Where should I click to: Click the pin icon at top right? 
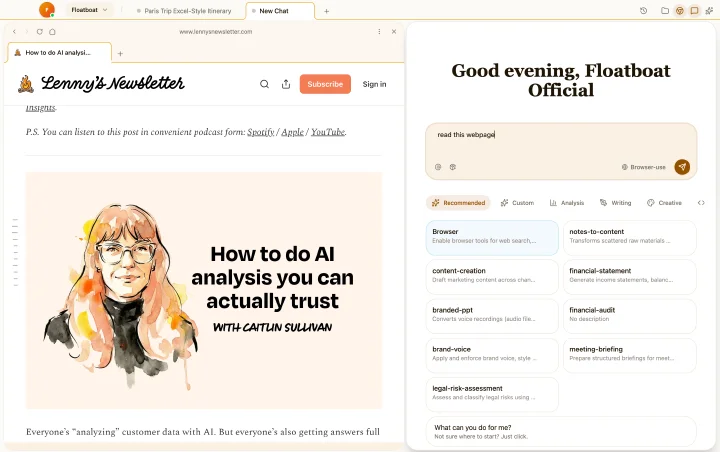pyautogui.click(x=709, y=11)
